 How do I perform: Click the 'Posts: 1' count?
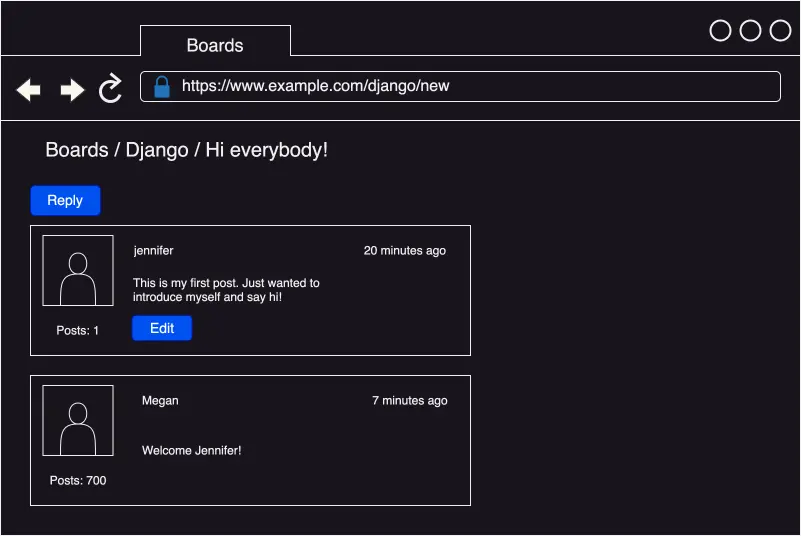coord(78,331)
